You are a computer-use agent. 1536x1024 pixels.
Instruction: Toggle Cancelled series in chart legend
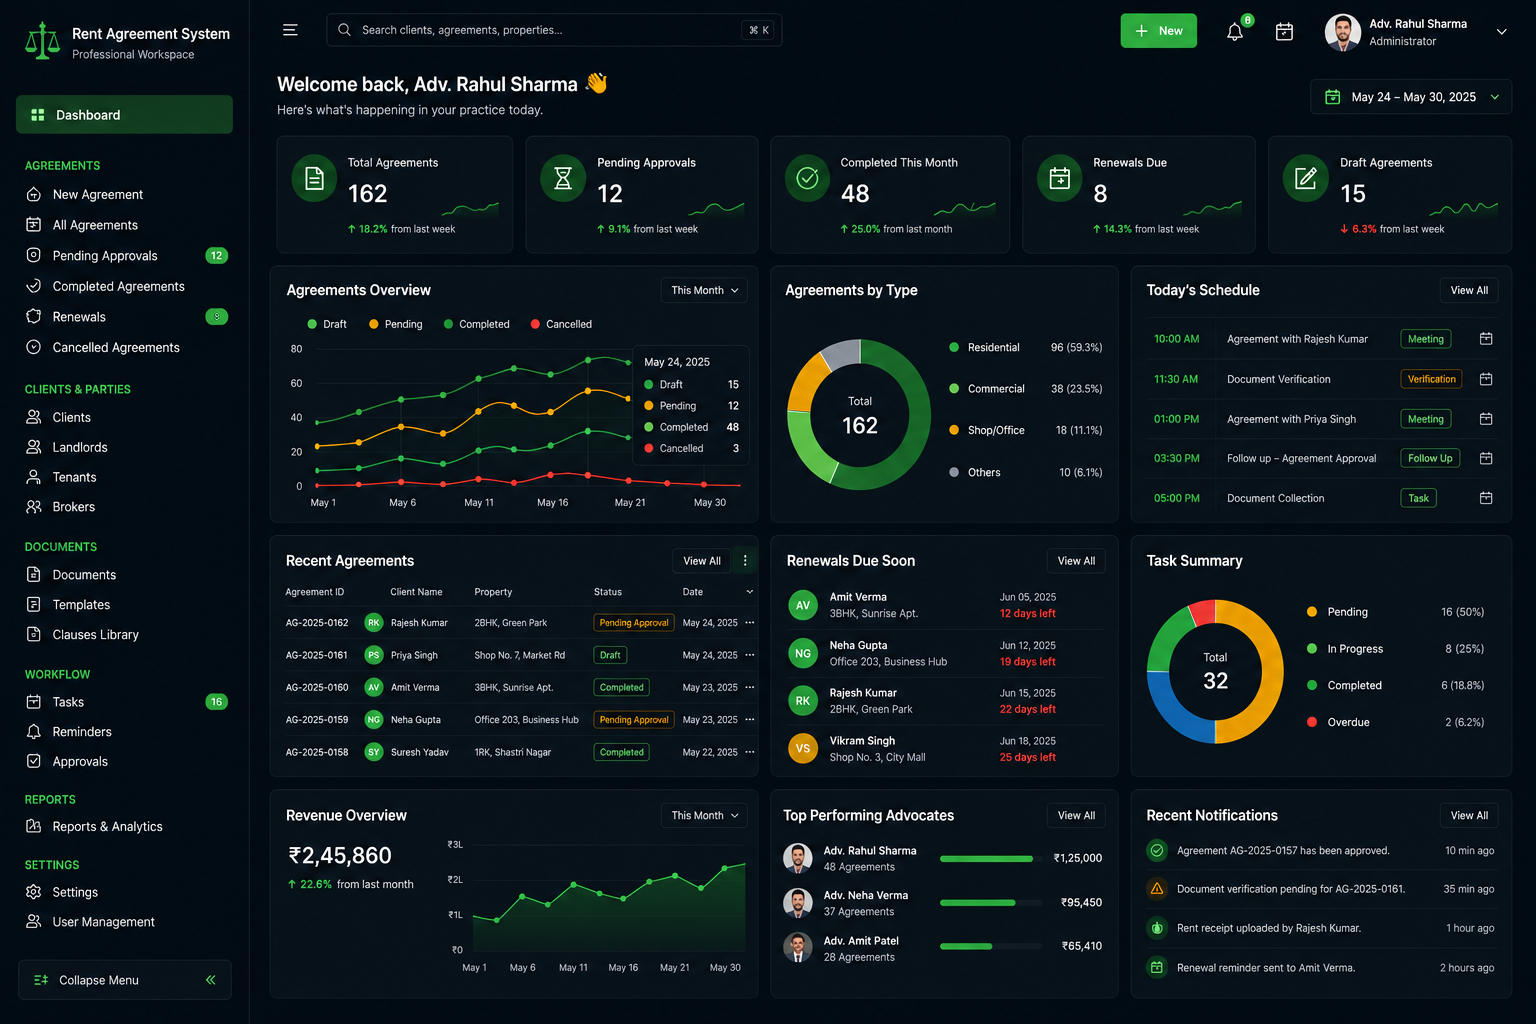pos(561,324)
